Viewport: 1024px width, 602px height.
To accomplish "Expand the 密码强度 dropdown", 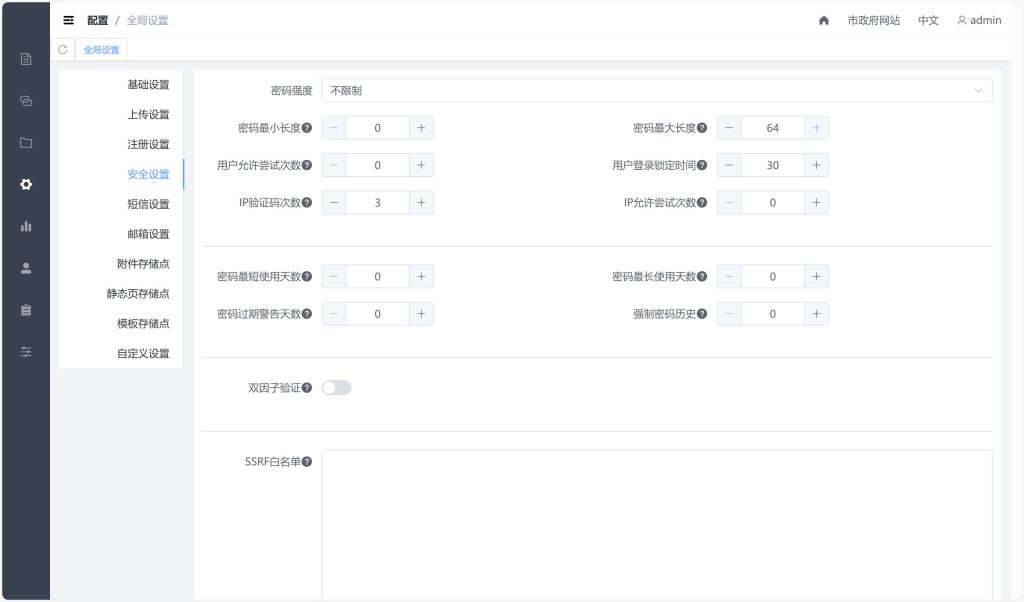I will [656, 91].
